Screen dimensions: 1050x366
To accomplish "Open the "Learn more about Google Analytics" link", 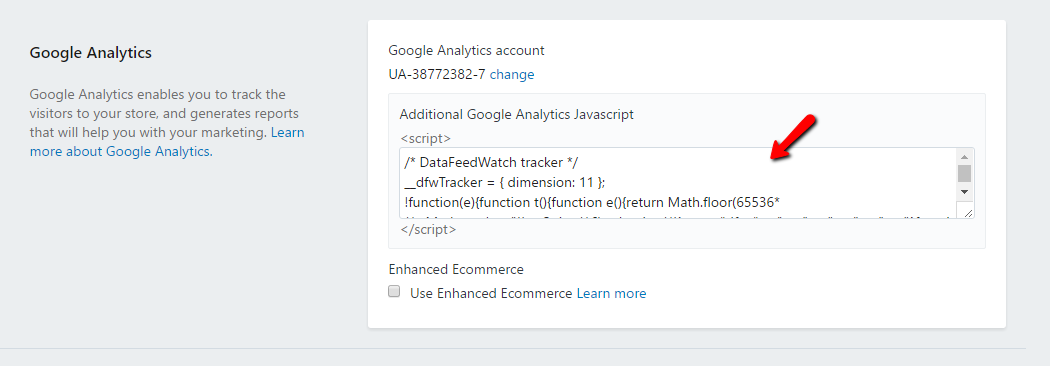I will click(167, 142).
